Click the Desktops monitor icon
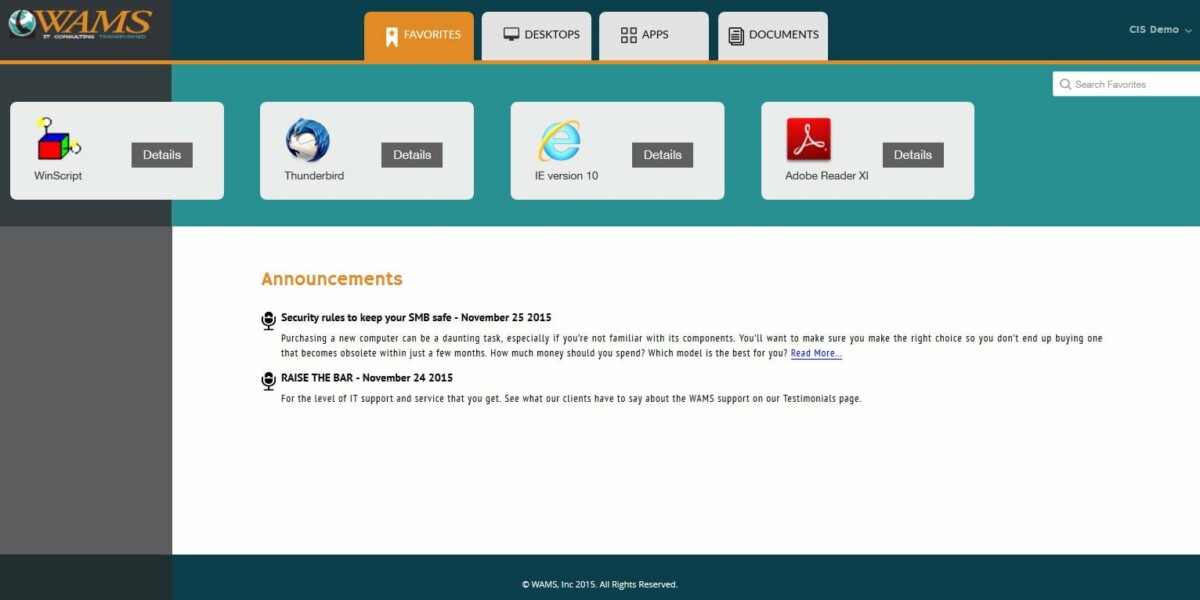The height and width of the screenshot is (600, 1200). (x=511, y=34)
